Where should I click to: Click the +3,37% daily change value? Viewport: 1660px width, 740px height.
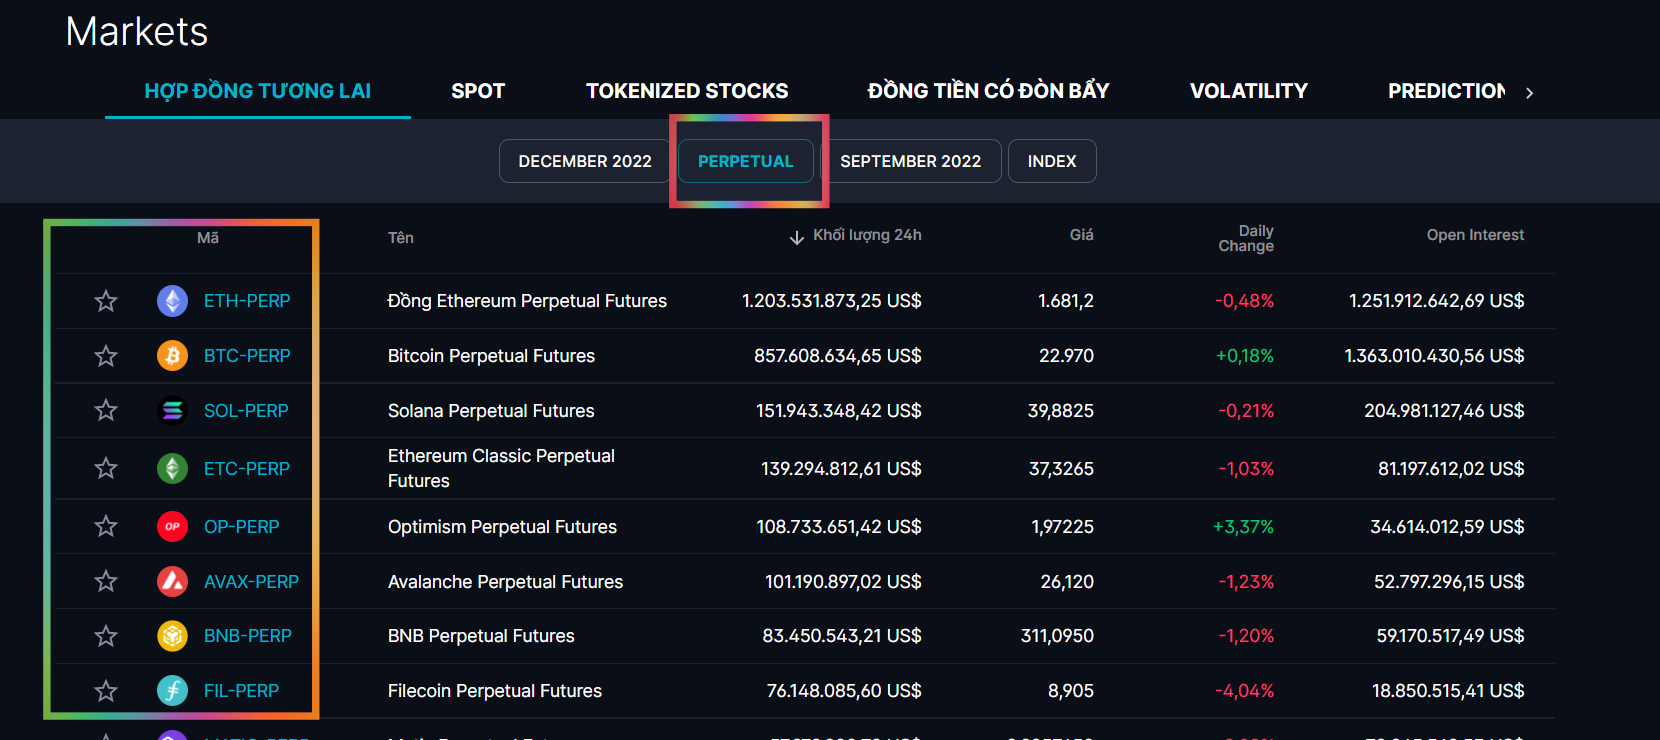pyautogui.click(x=1243, y=527)
